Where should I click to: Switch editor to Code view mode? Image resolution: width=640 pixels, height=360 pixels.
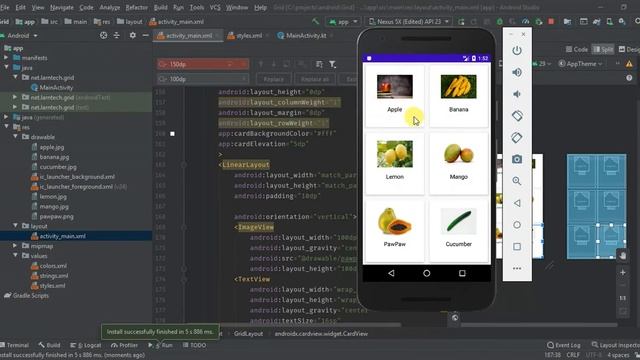pyautogui.click(x=577, y=49)
